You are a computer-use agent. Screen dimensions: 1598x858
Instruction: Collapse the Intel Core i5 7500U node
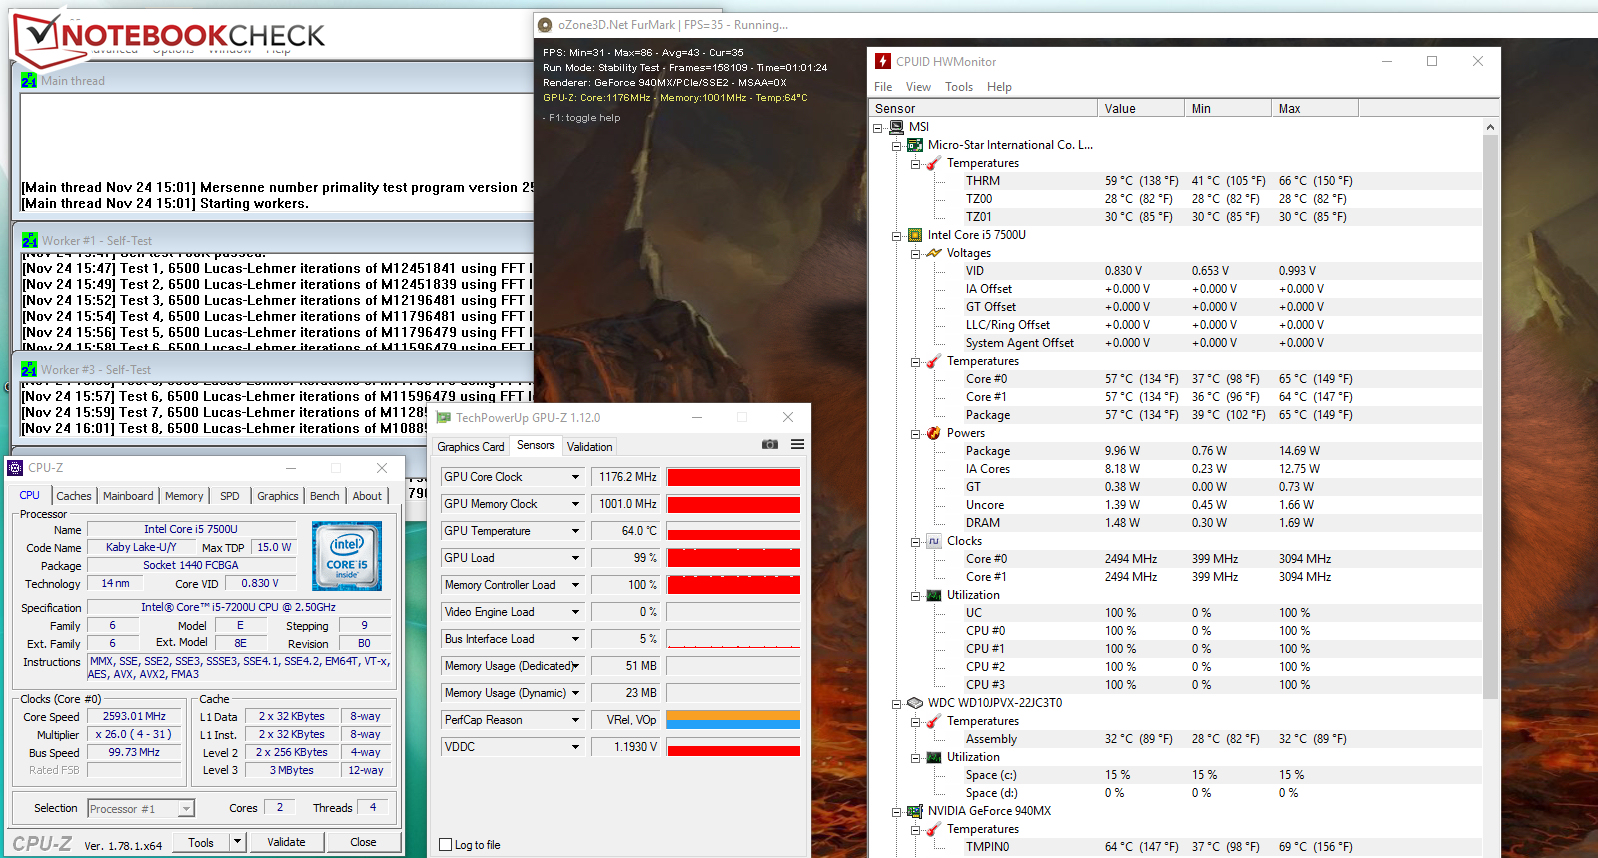[896, 236]
